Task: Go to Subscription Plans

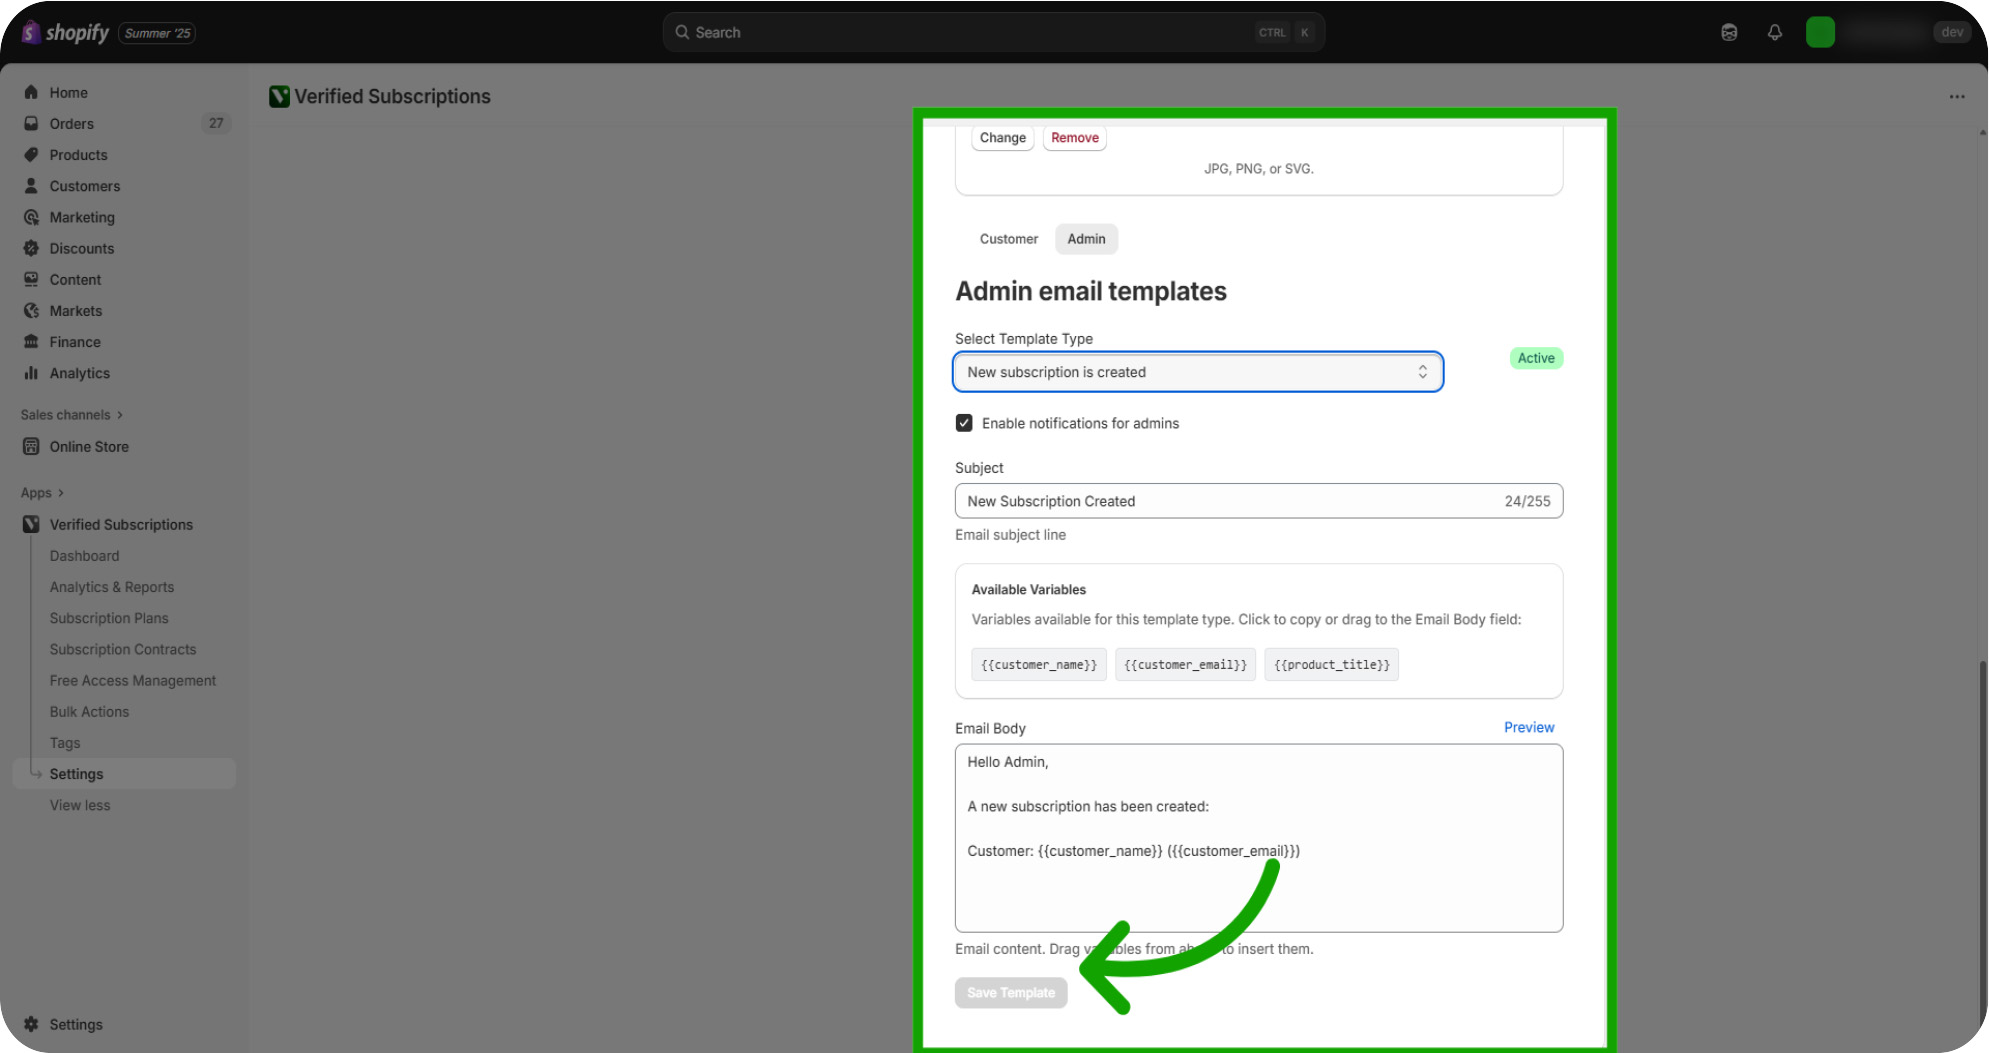Action: click(109, 618)
